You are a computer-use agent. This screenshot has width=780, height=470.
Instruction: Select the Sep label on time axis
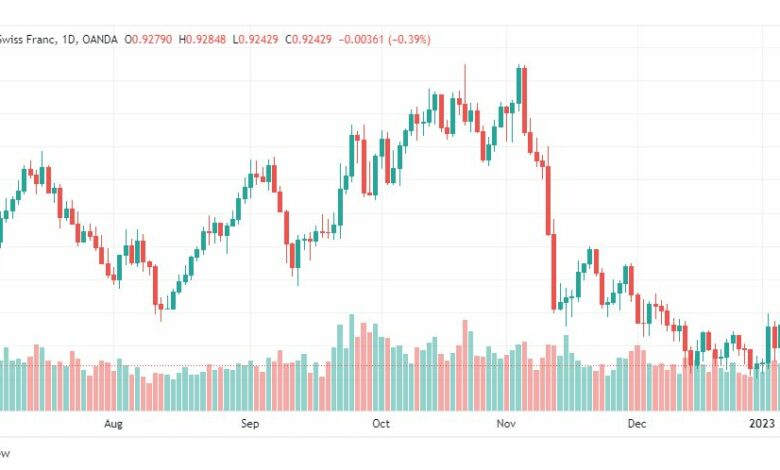[x=250, y=424]
